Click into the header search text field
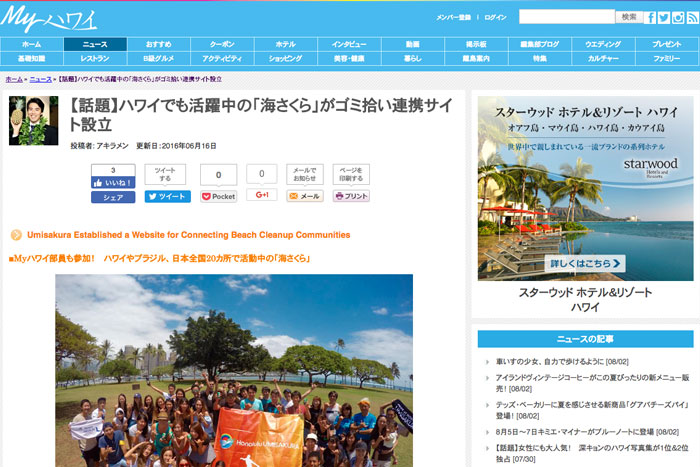The height and width of the screenshot is (467, 700). coord(565,17)
